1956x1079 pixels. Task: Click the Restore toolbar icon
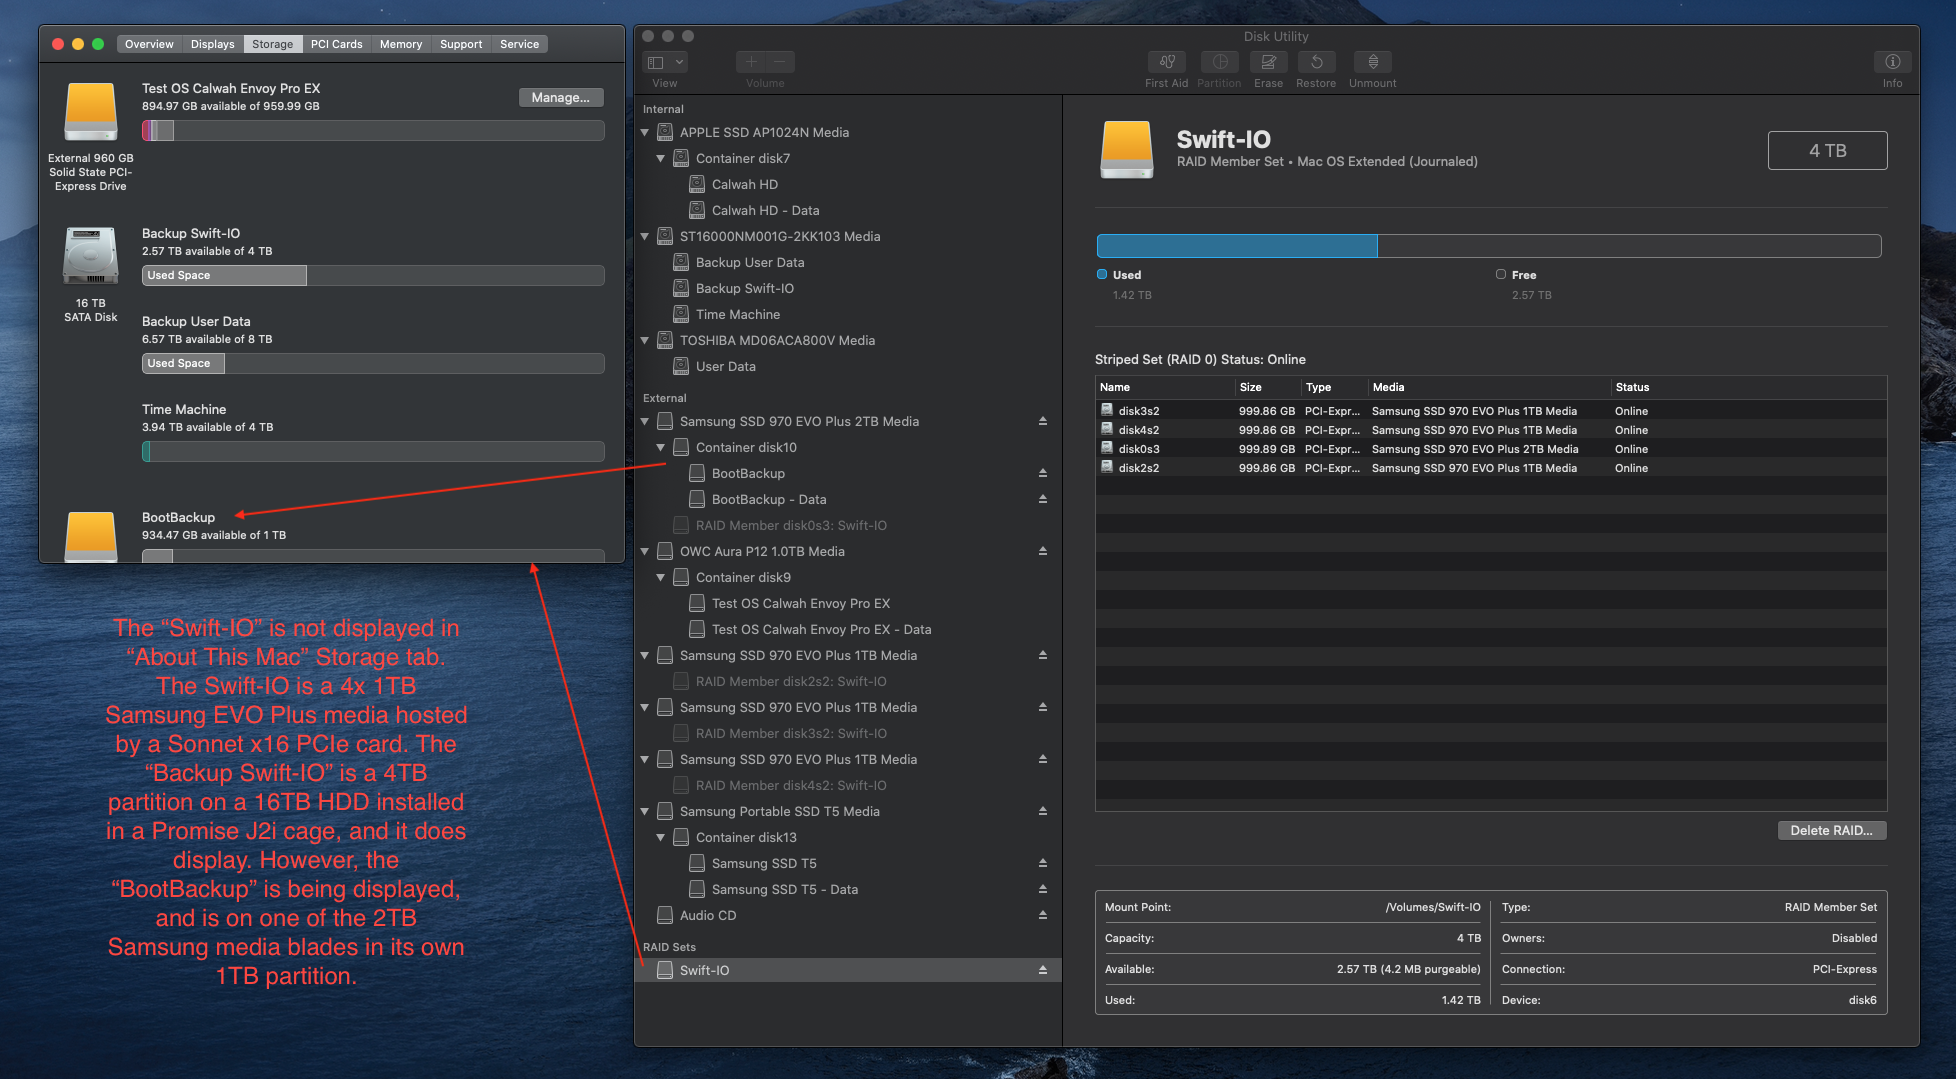1316,62
